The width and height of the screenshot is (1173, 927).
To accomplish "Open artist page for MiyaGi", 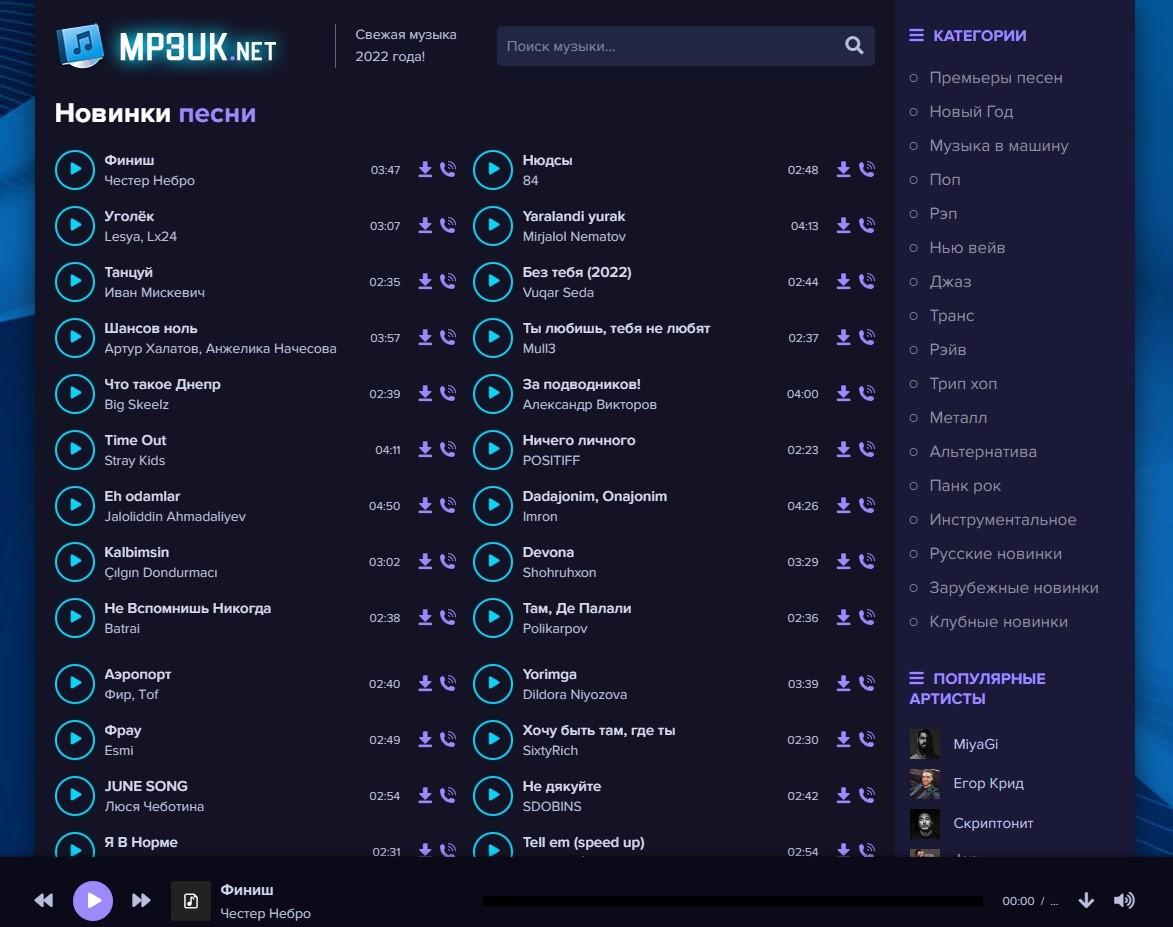I will tap(975, 744).
